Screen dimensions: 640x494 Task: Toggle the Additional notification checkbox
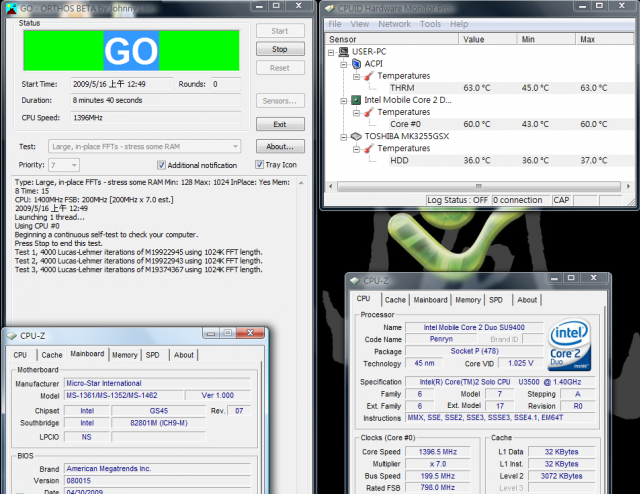tap(161, 165)
